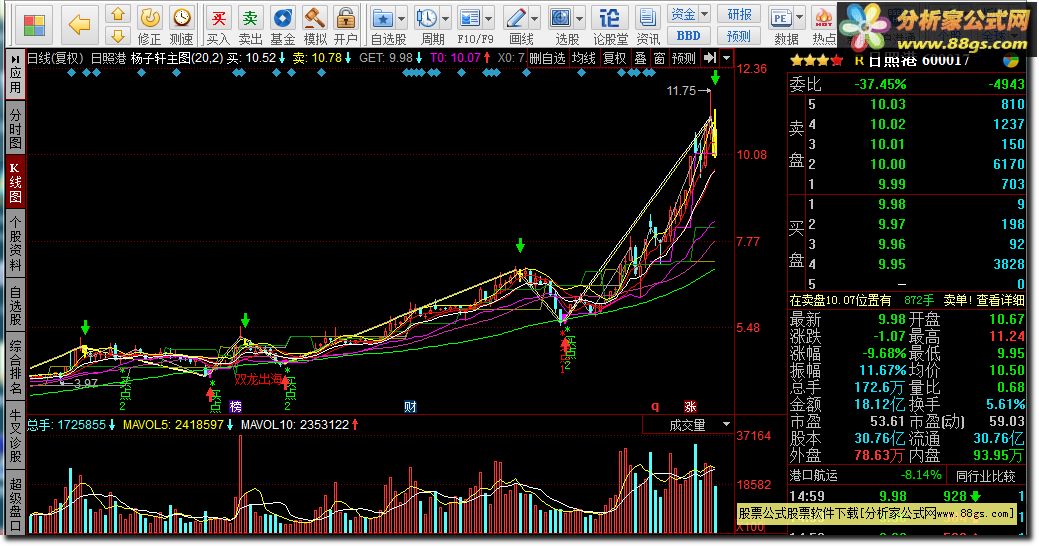
Task: Expand the 数据 PE dropdown arrow
Action: [800, 19]
